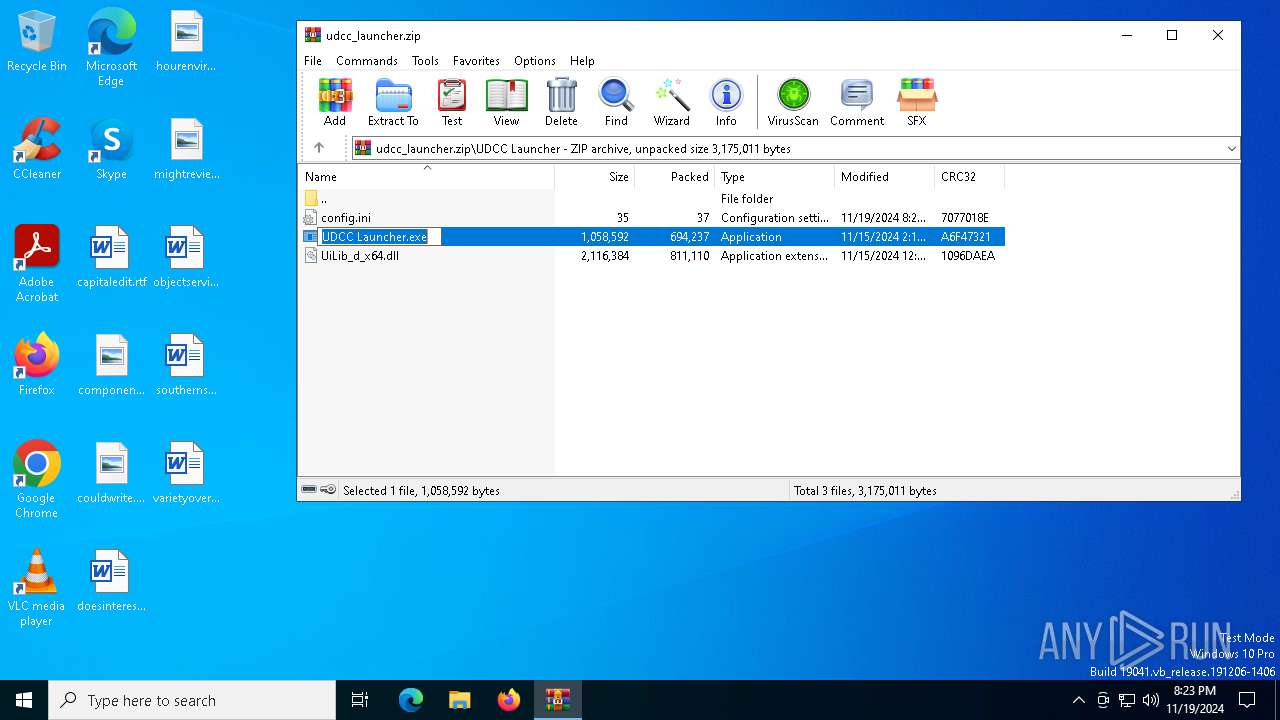Open Microsoft Edge desktop shortcut
The image size is (1280, 720).
pyautogui.click(x=111, y=48)
